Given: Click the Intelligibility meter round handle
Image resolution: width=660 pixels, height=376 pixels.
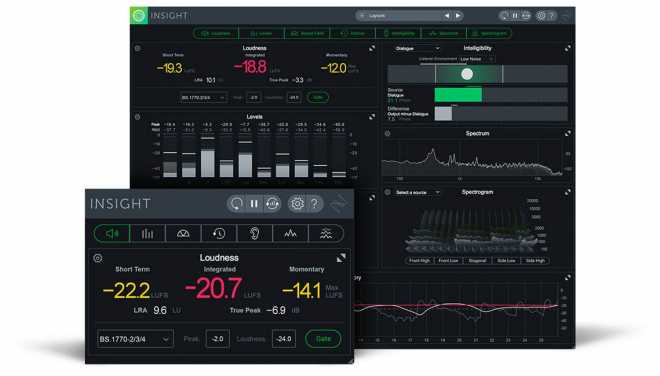Looking at the screenshot, I should (x=467, y=75).
